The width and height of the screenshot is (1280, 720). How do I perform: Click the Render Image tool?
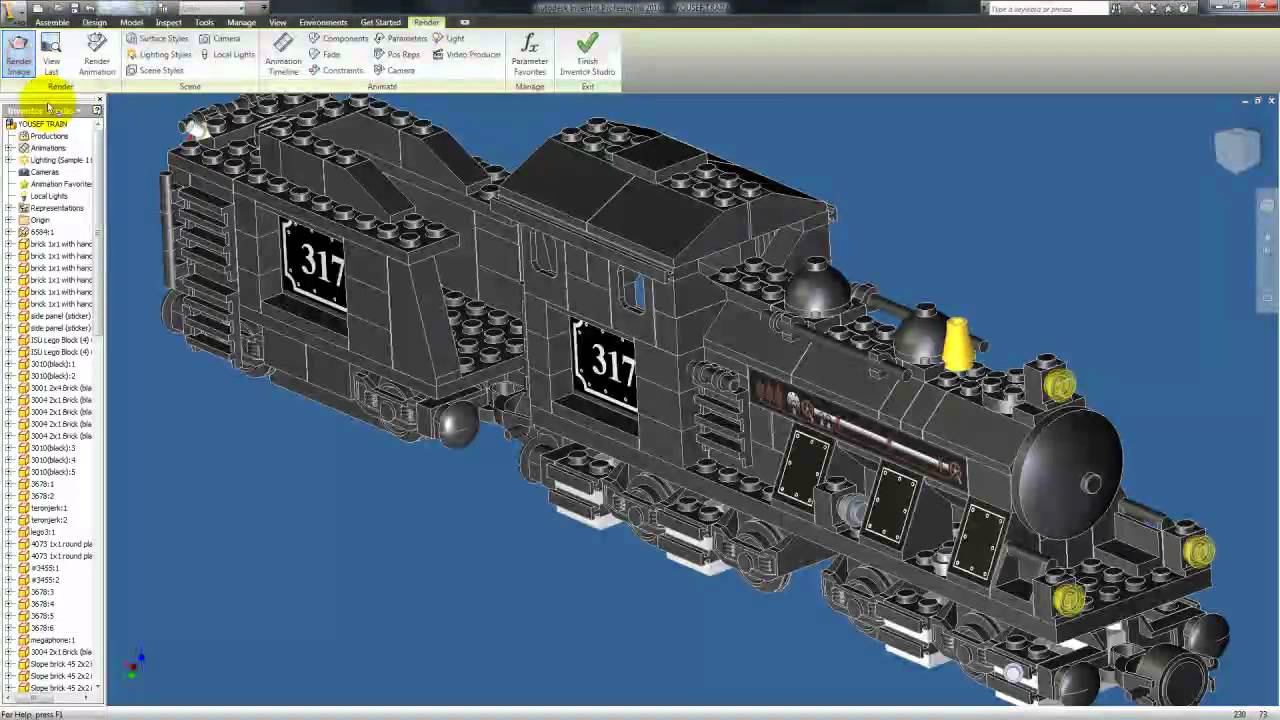(19, 55)
